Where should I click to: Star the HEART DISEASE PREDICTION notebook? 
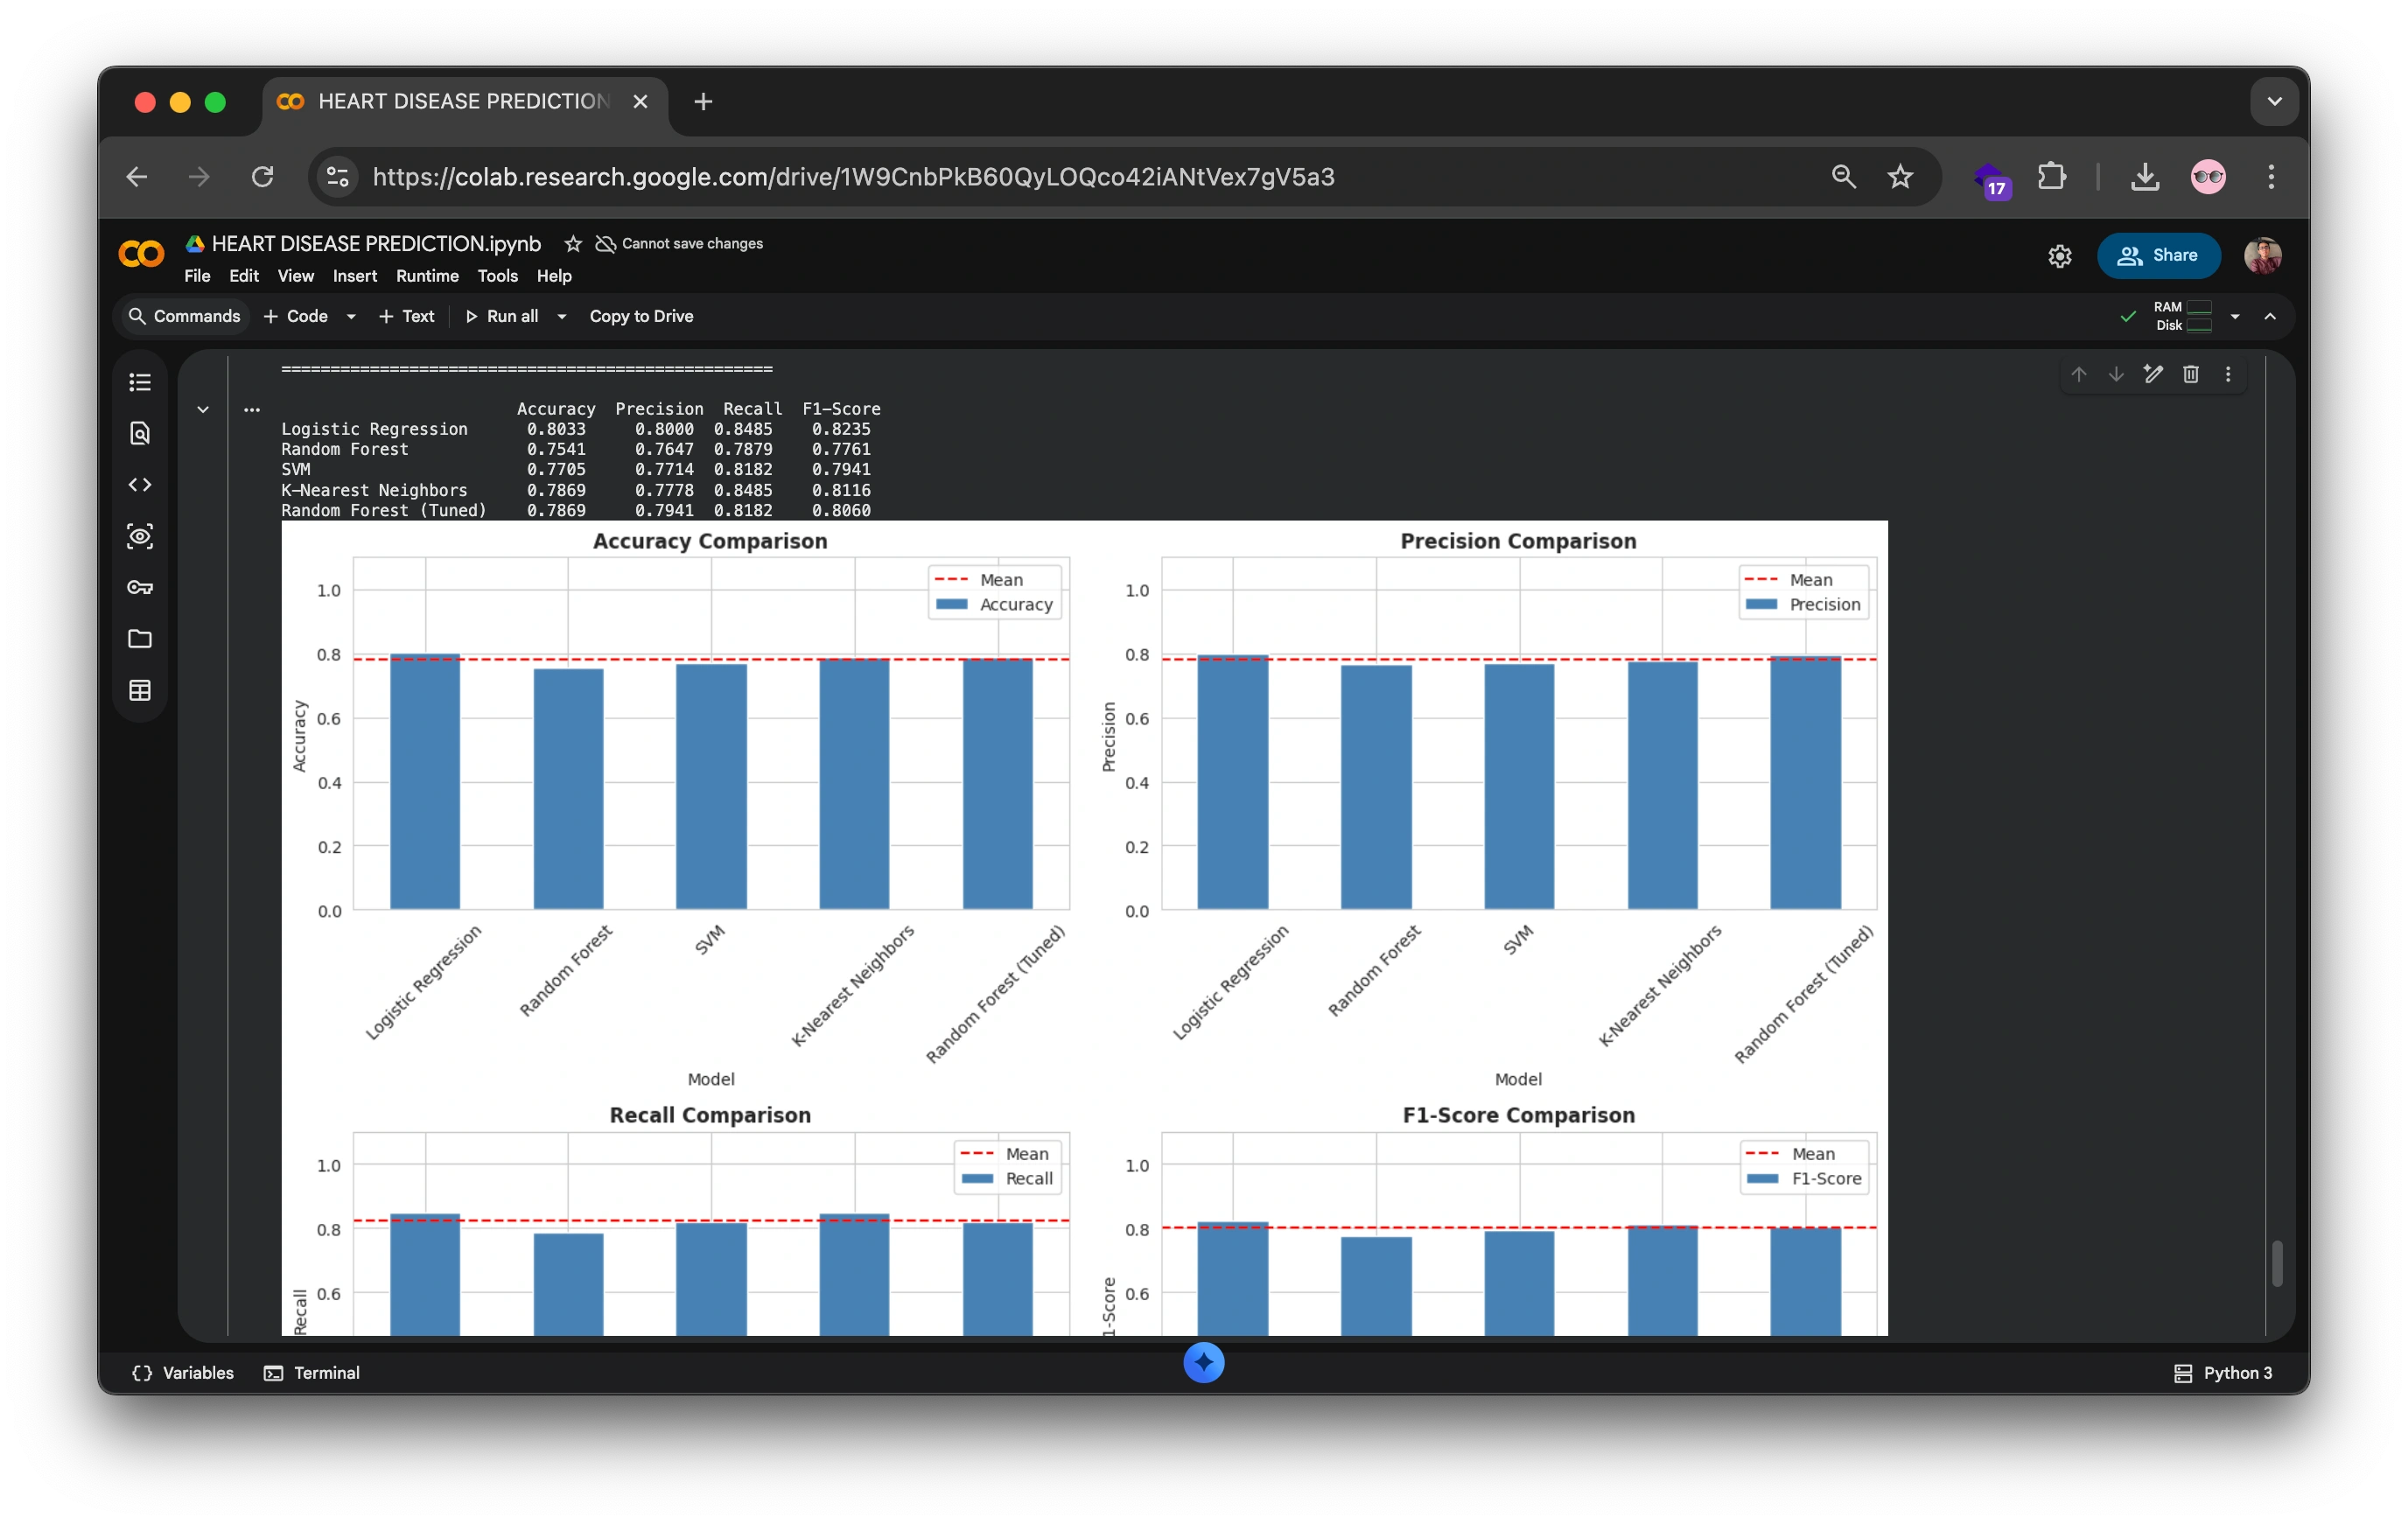tap(571, 243)
